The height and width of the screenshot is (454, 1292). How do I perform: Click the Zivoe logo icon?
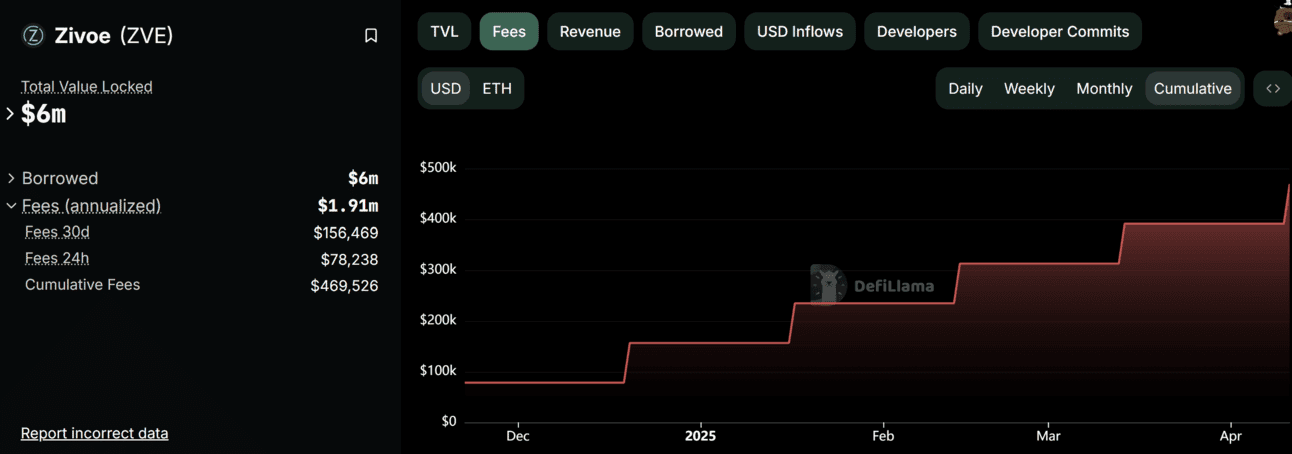click(x=33, y=36)
